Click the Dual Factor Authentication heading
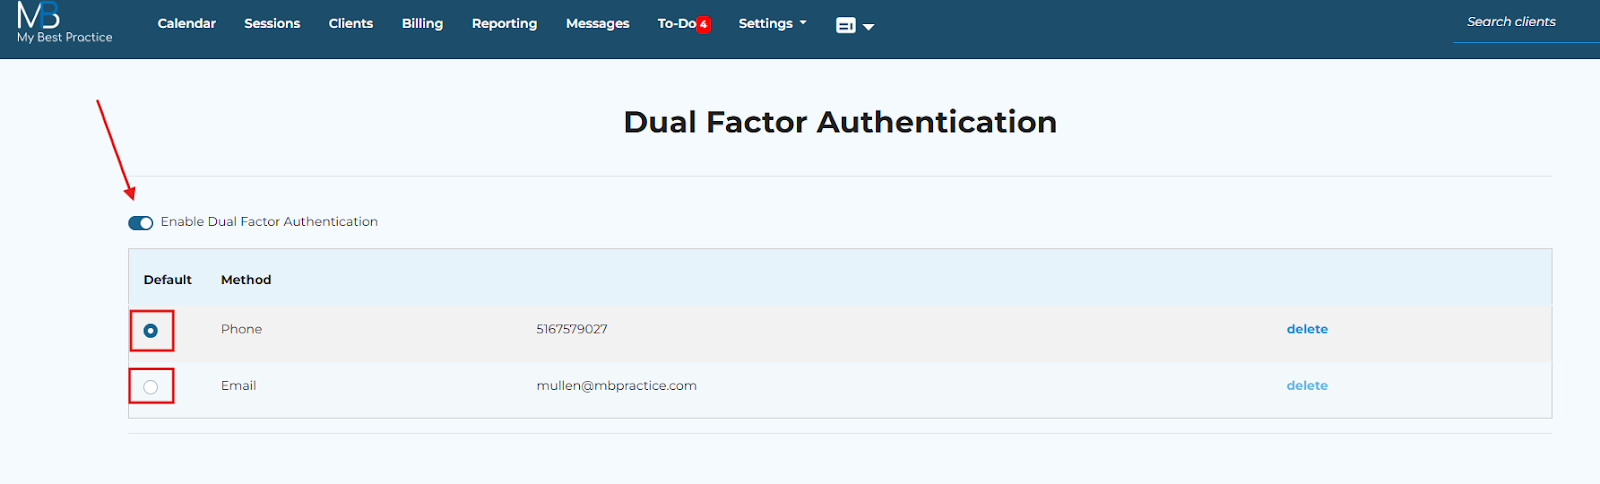This screenshot has height=484, width=1600. pyautogui.click(x=840, y=122)
